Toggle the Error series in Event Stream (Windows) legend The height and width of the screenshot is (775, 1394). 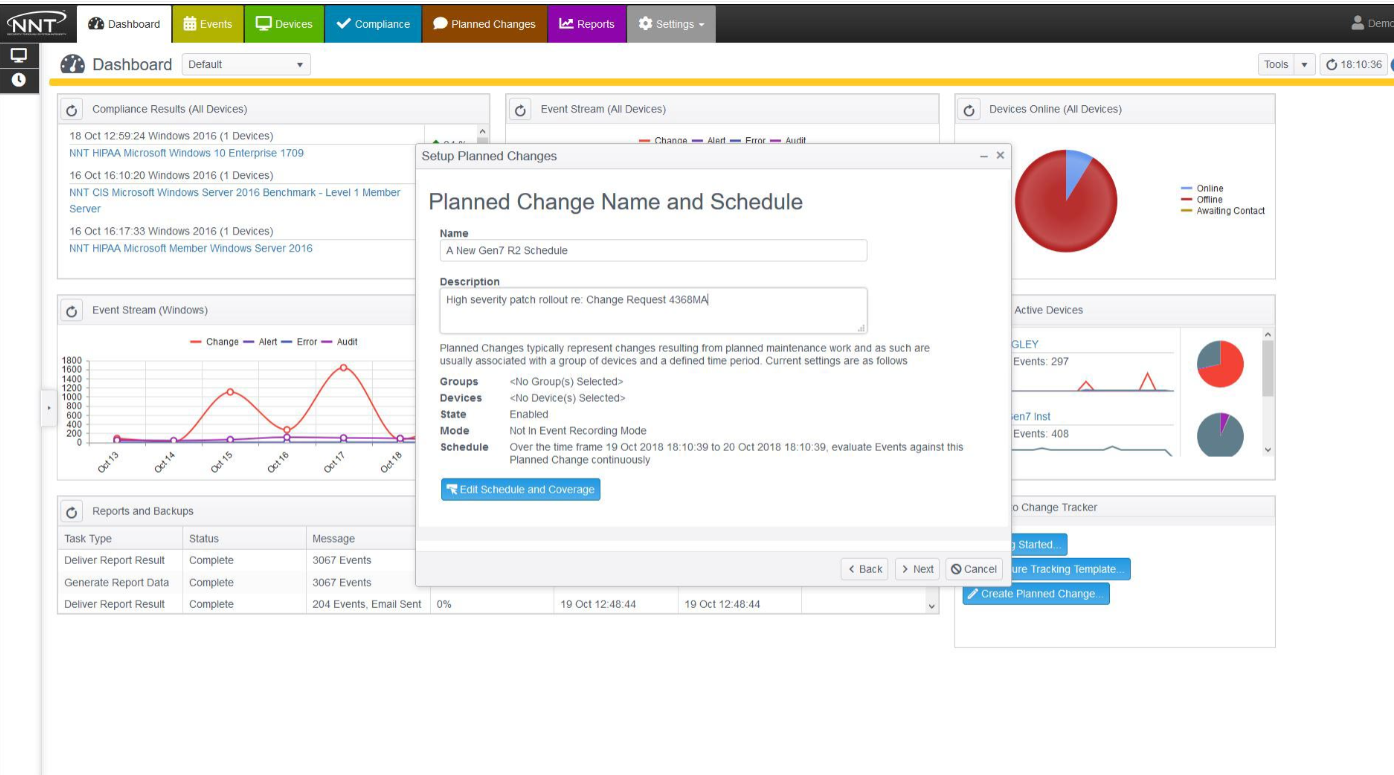pyautogui.click(x=300, y=342)
